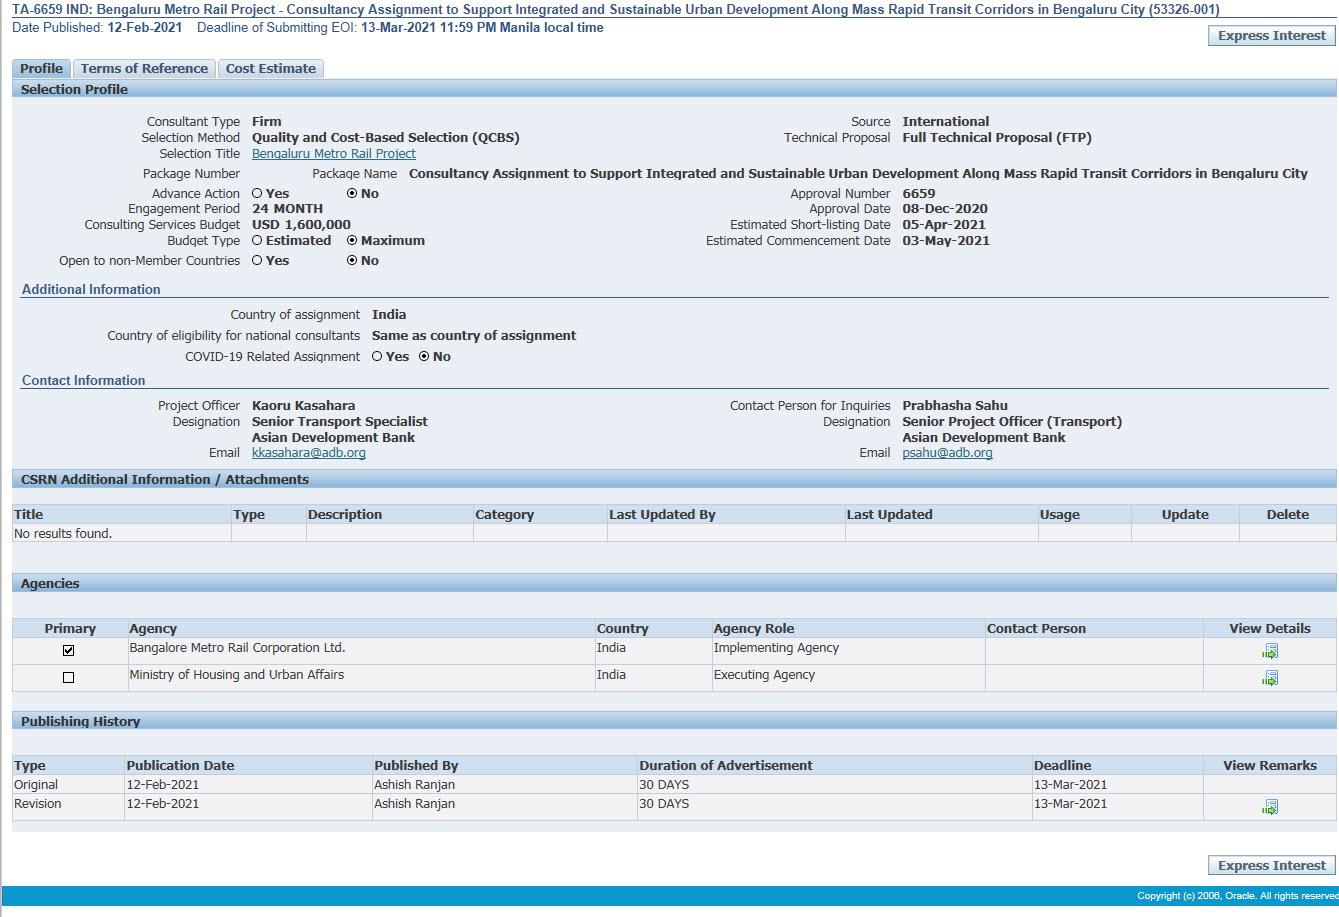1339x917 pixels.
Task: Select No for Open to non-Member Countries
Action: 352,260
